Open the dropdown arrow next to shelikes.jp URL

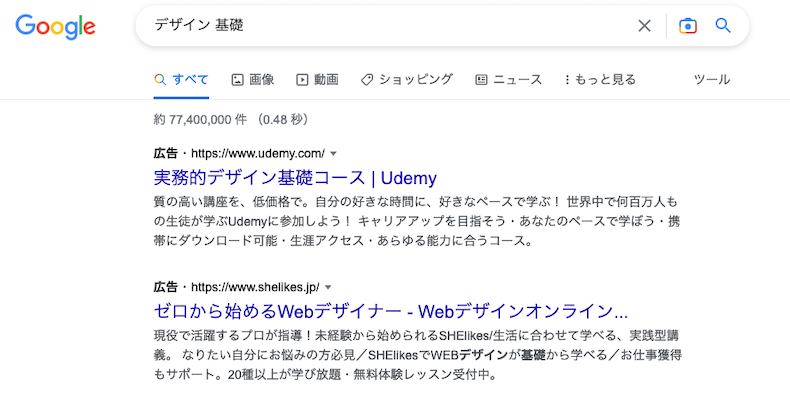pyautogui.click(x=328, y=287)
